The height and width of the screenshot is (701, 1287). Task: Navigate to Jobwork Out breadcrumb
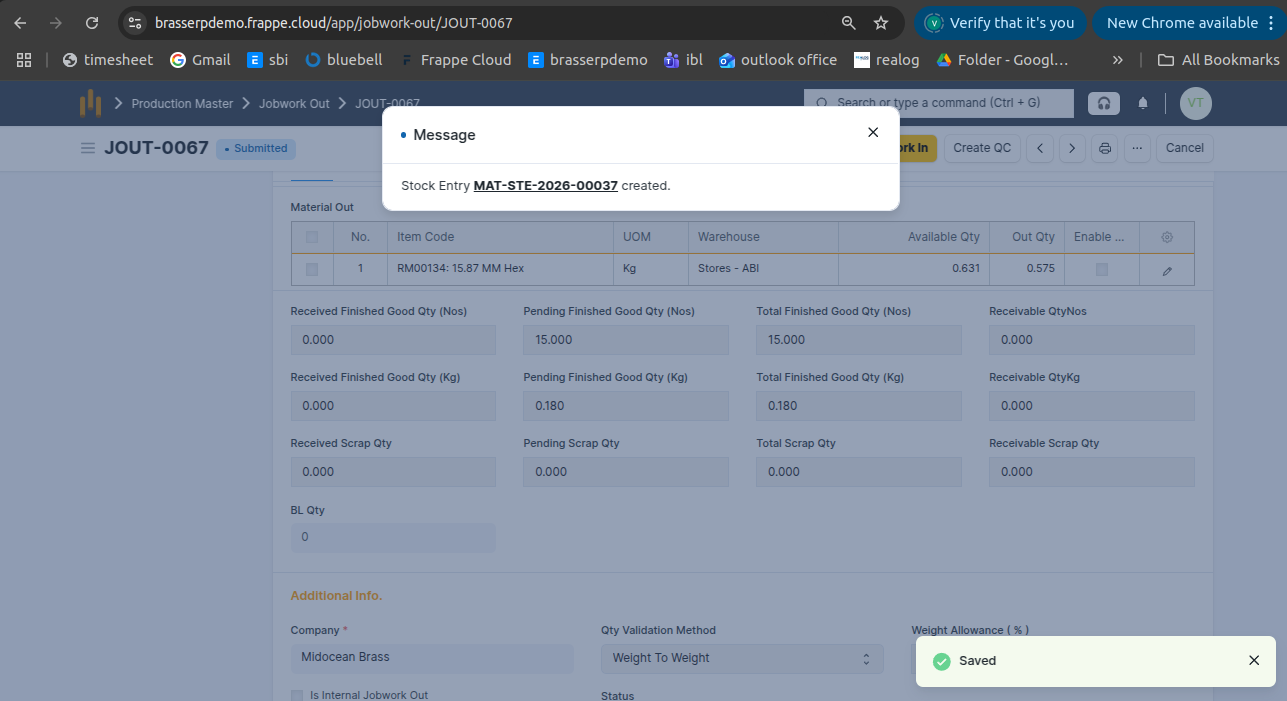tap(294, 104)
